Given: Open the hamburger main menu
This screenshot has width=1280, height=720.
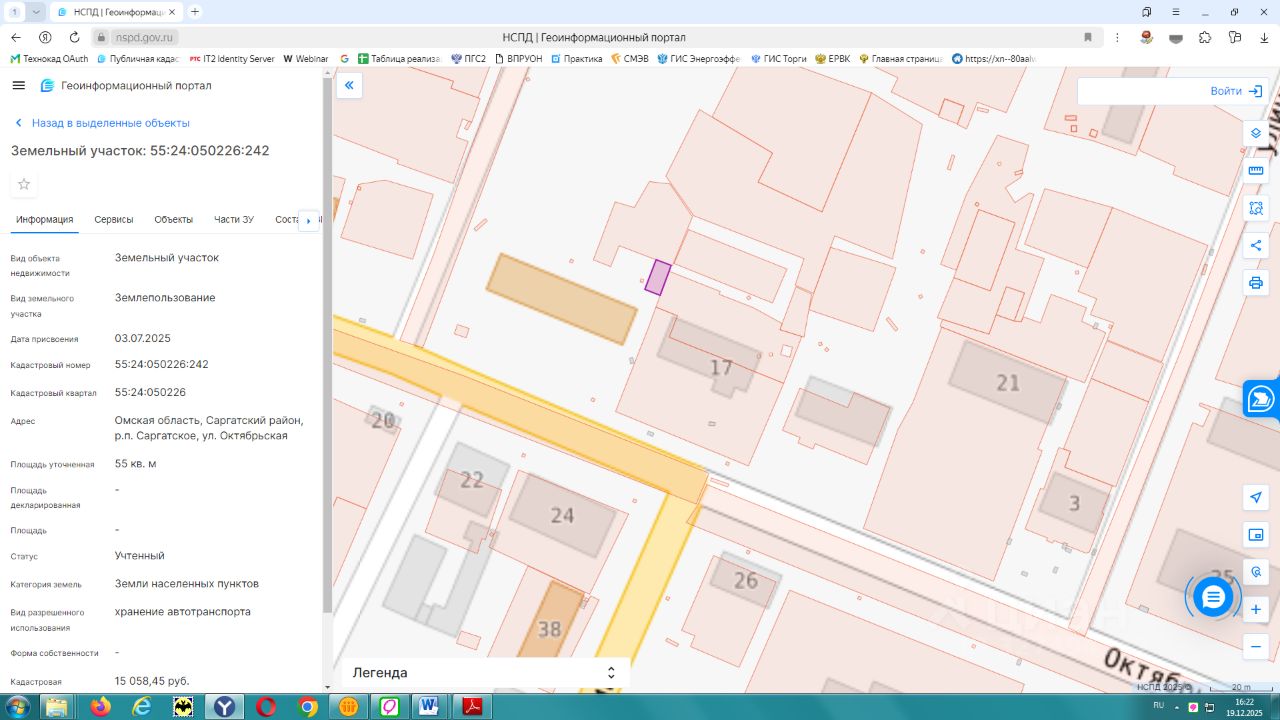Looking at the screenshot, I should coord(18,86).
